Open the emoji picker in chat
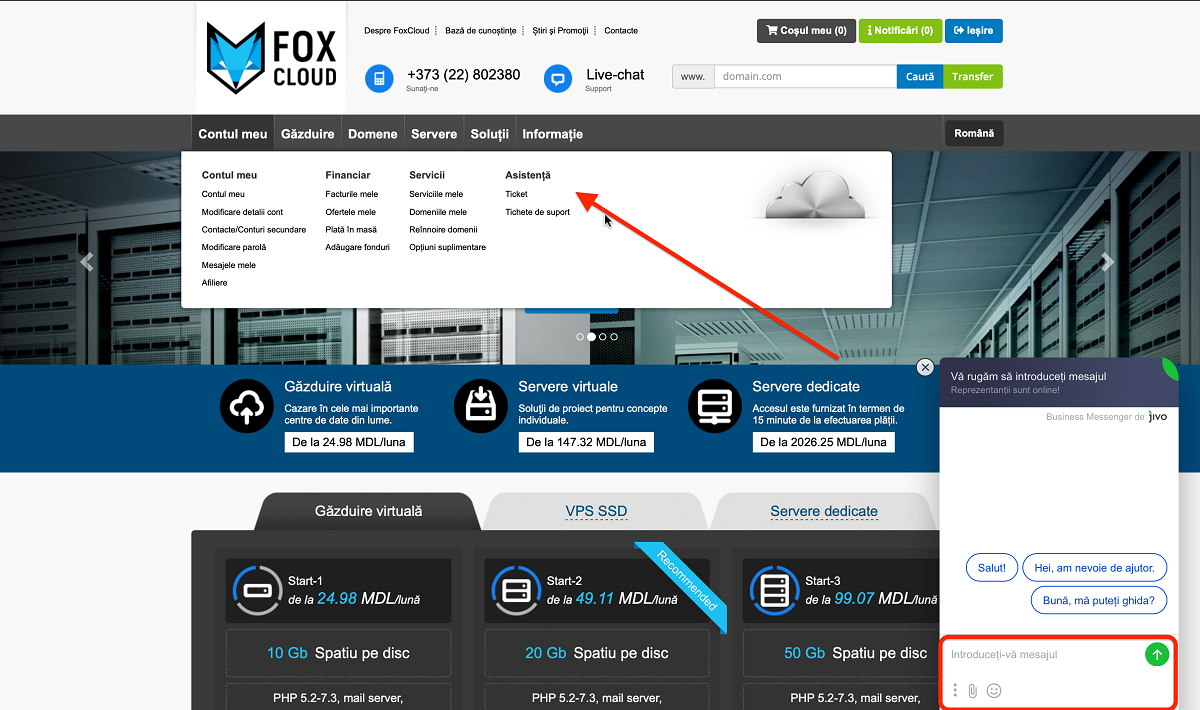Viewport: 1200px width, 710px height. (x=994, y=690)
